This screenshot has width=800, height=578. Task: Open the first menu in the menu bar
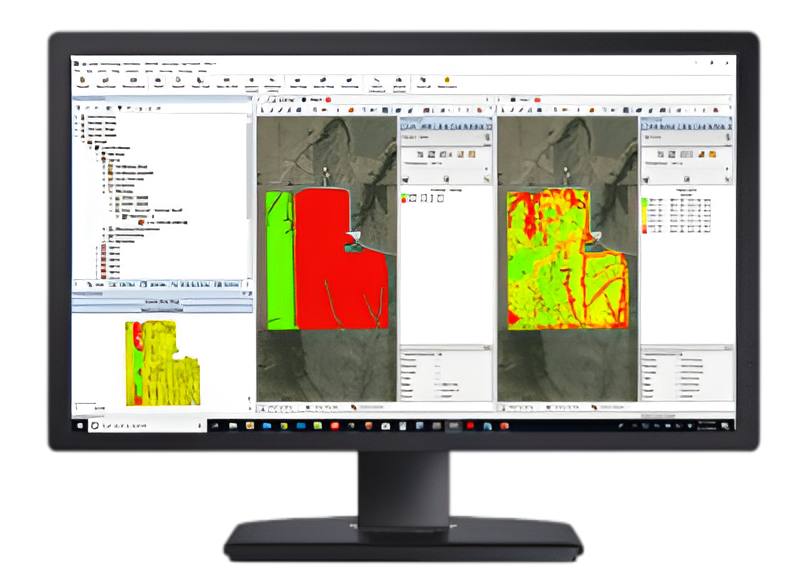[x=77, y=71]
